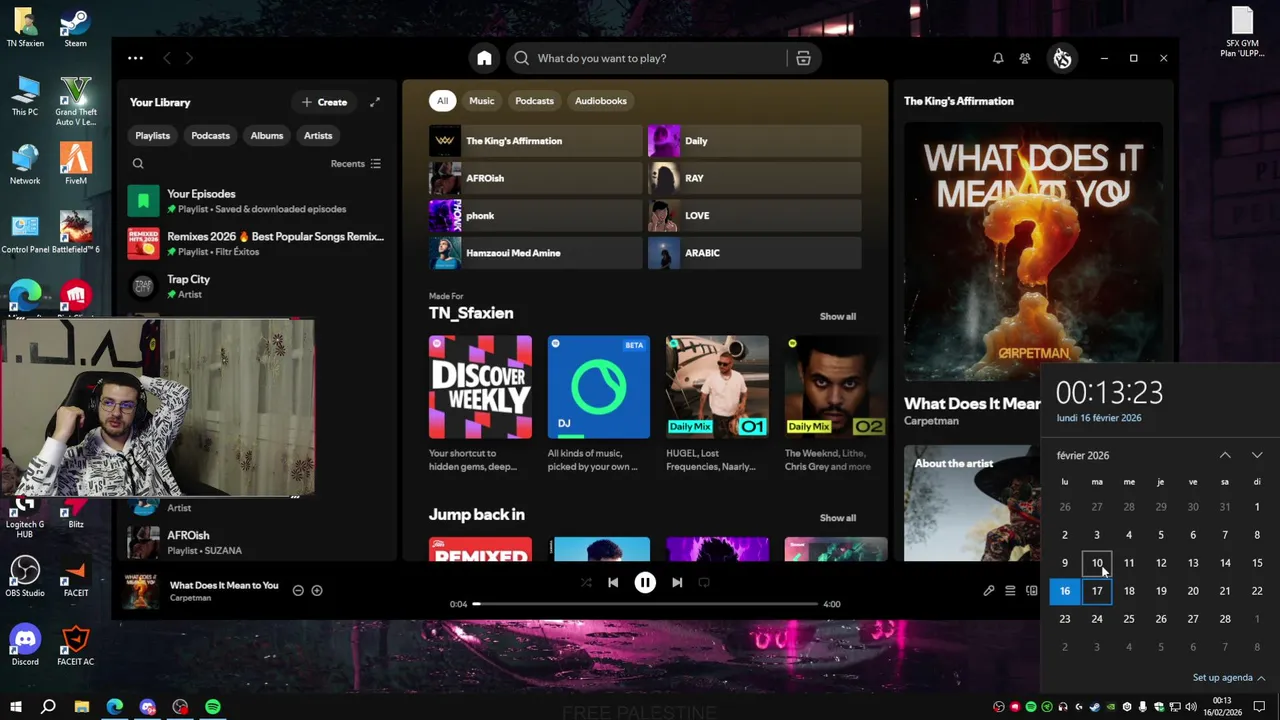Open Remixes 2026 playlist in library
Viewport: 1280px width, 720px height.
click(256, 243)
